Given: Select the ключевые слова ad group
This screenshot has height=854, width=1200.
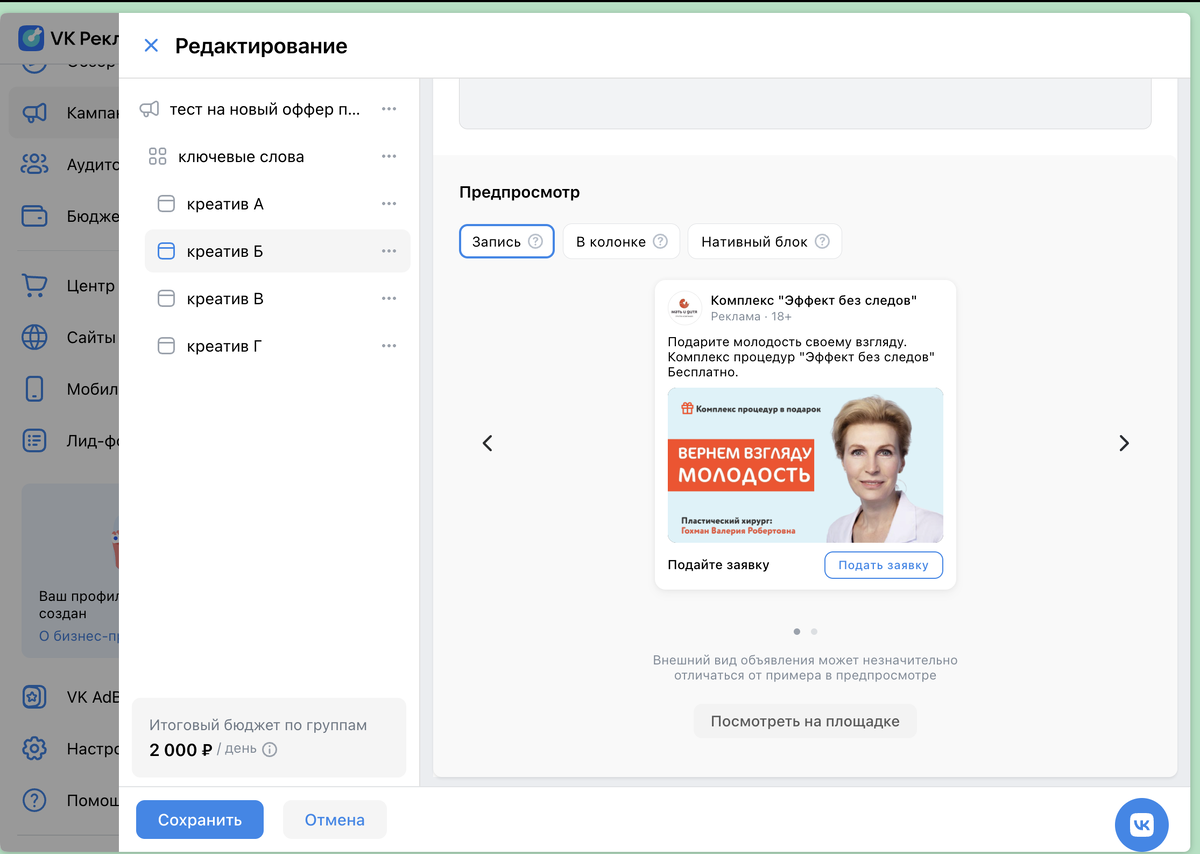Looking at the screenshot, I should (x=241, y=156).
